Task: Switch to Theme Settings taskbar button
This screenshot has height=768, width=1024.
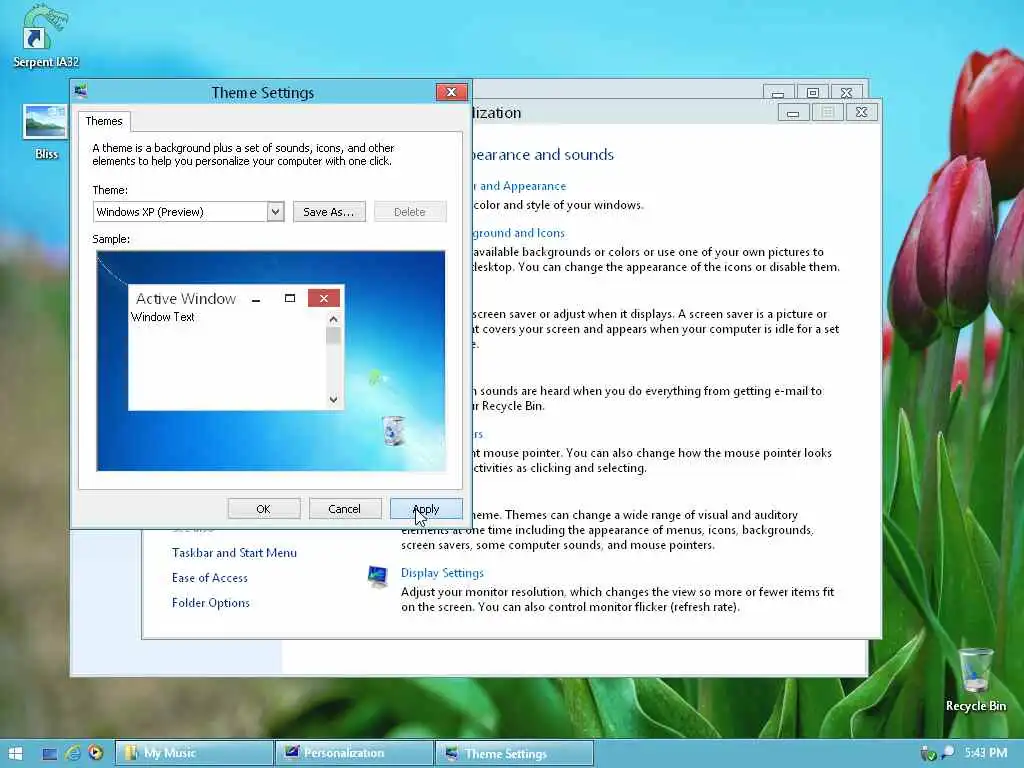Action: point(514,753)
